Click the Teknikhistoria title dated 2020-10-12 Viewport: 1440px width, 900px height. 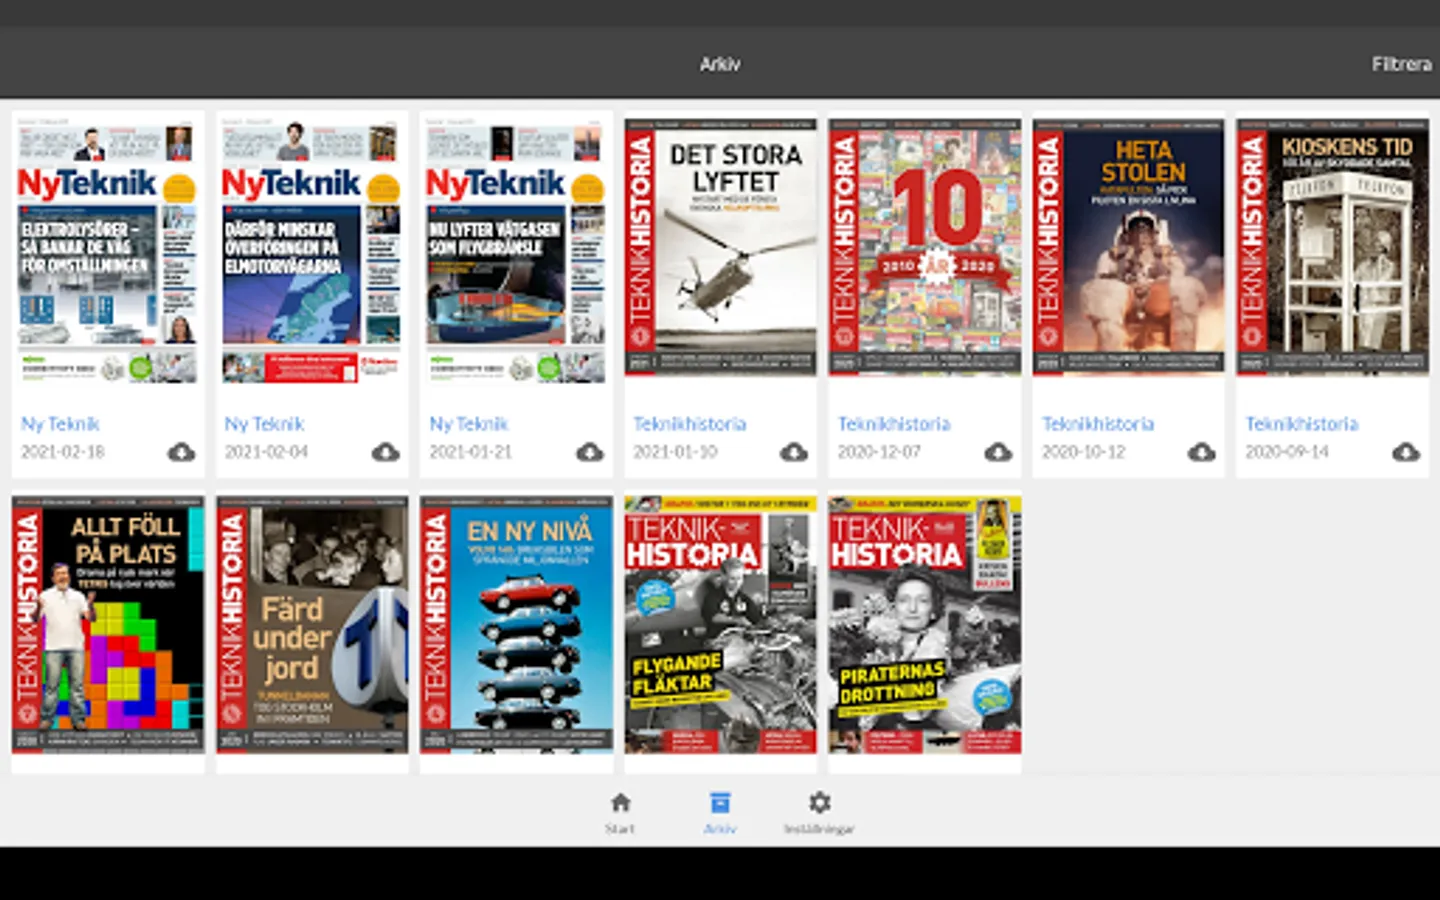(1098, 424)
